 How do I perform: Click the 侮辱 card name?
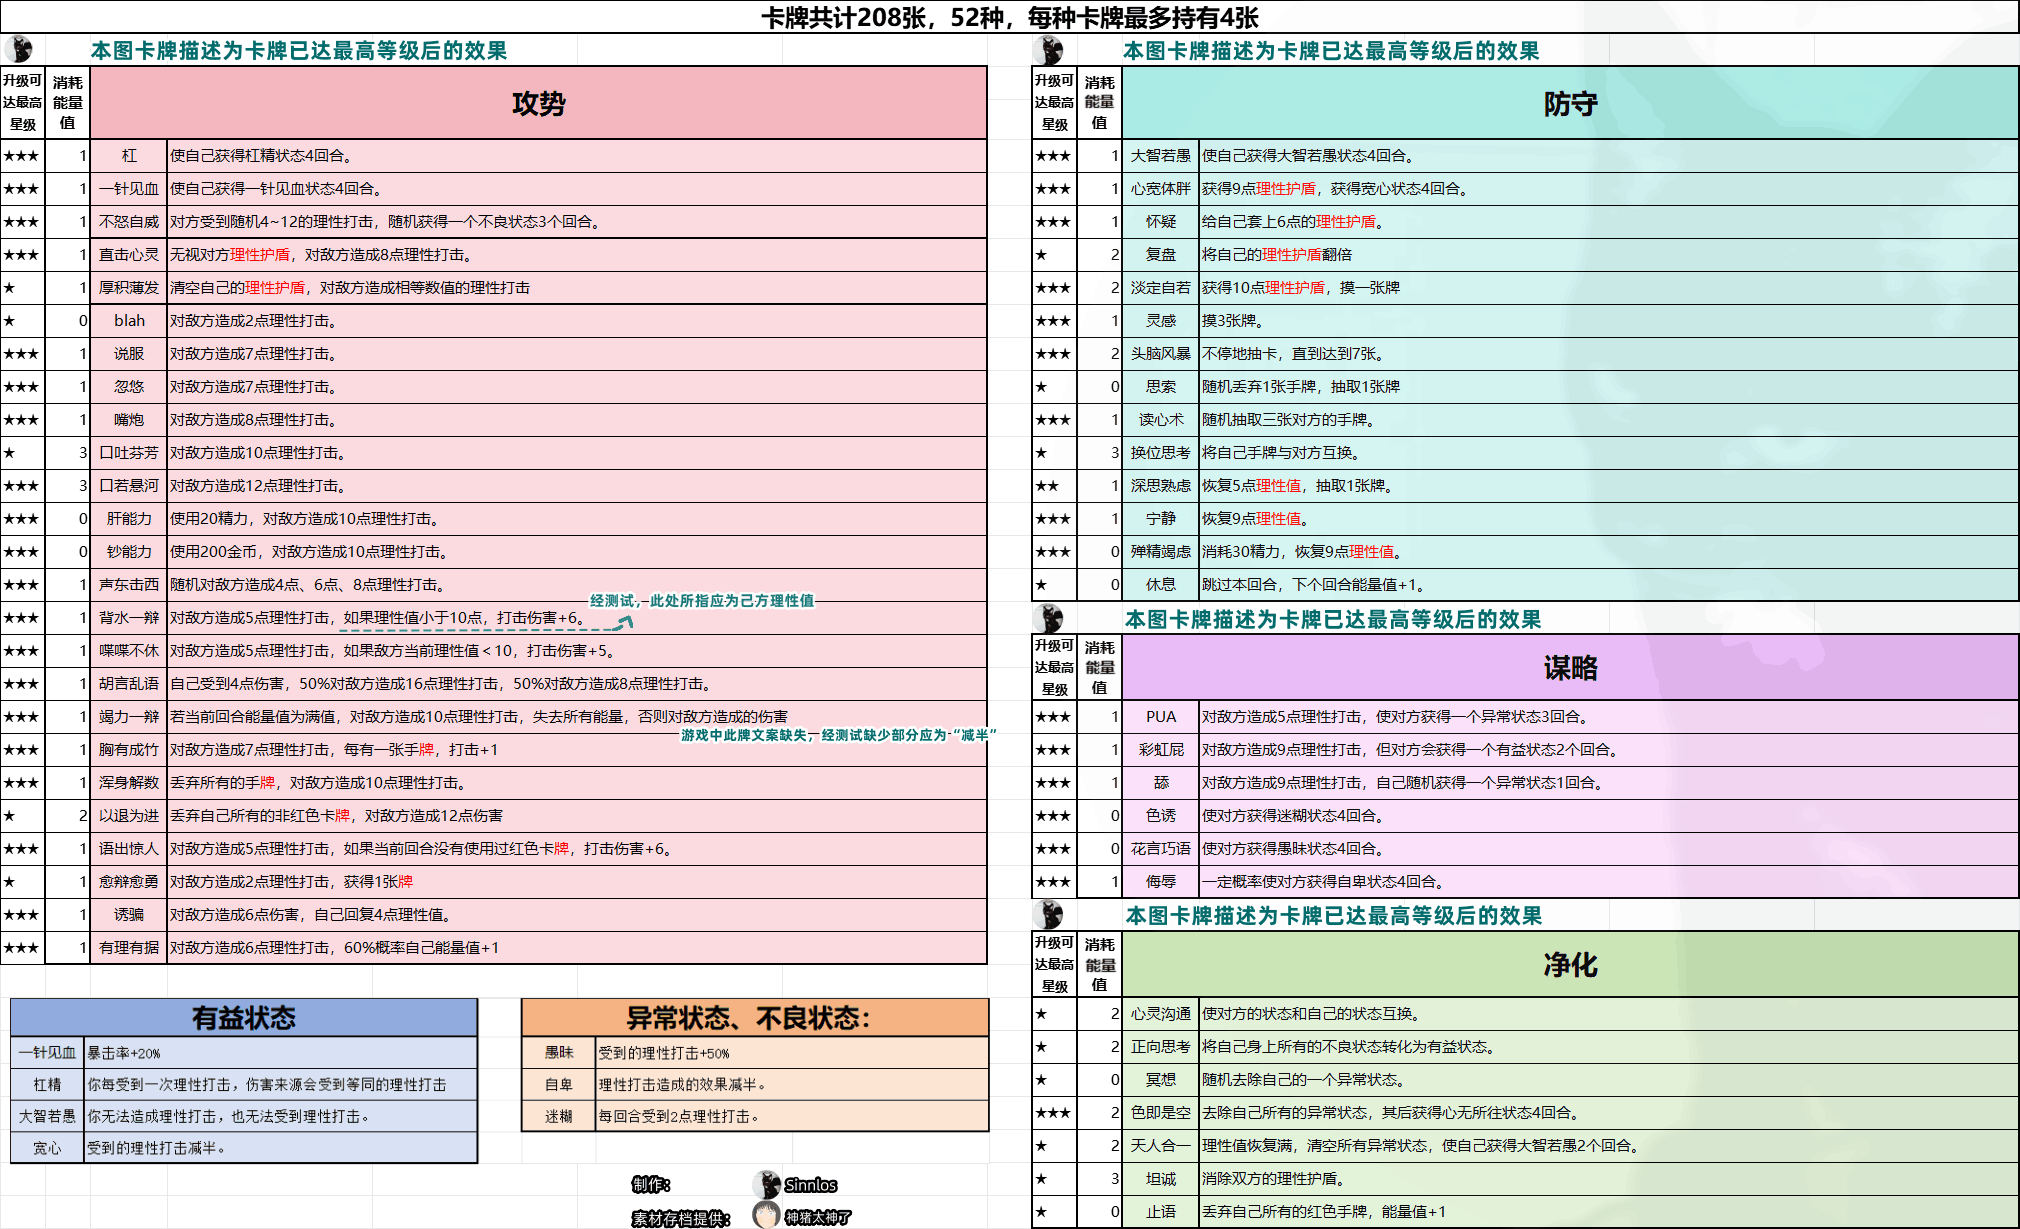pyautogui.click(x=1161, y=882)
